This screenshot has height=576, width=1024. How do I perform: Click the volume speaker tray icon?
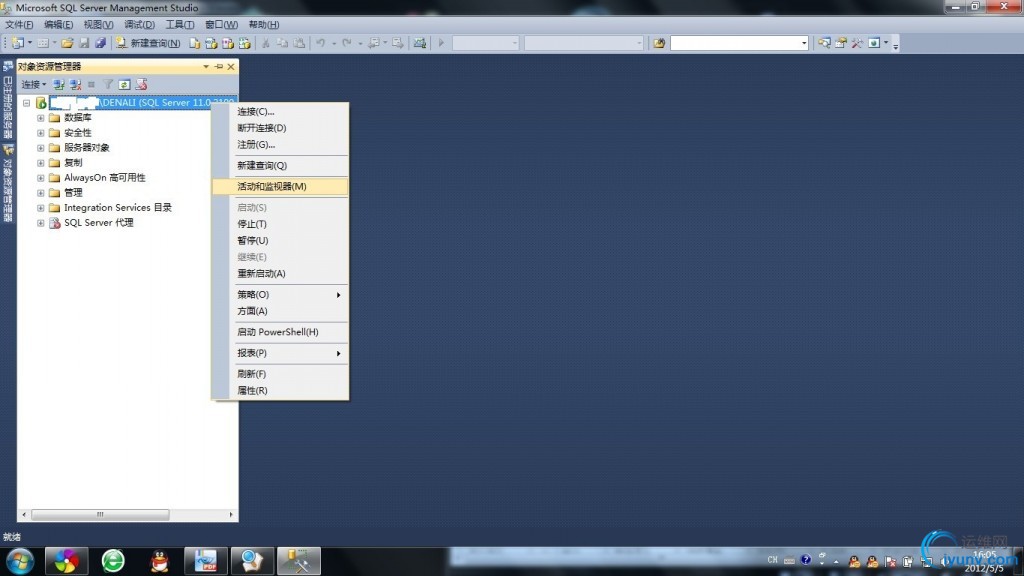coord(944,561)
